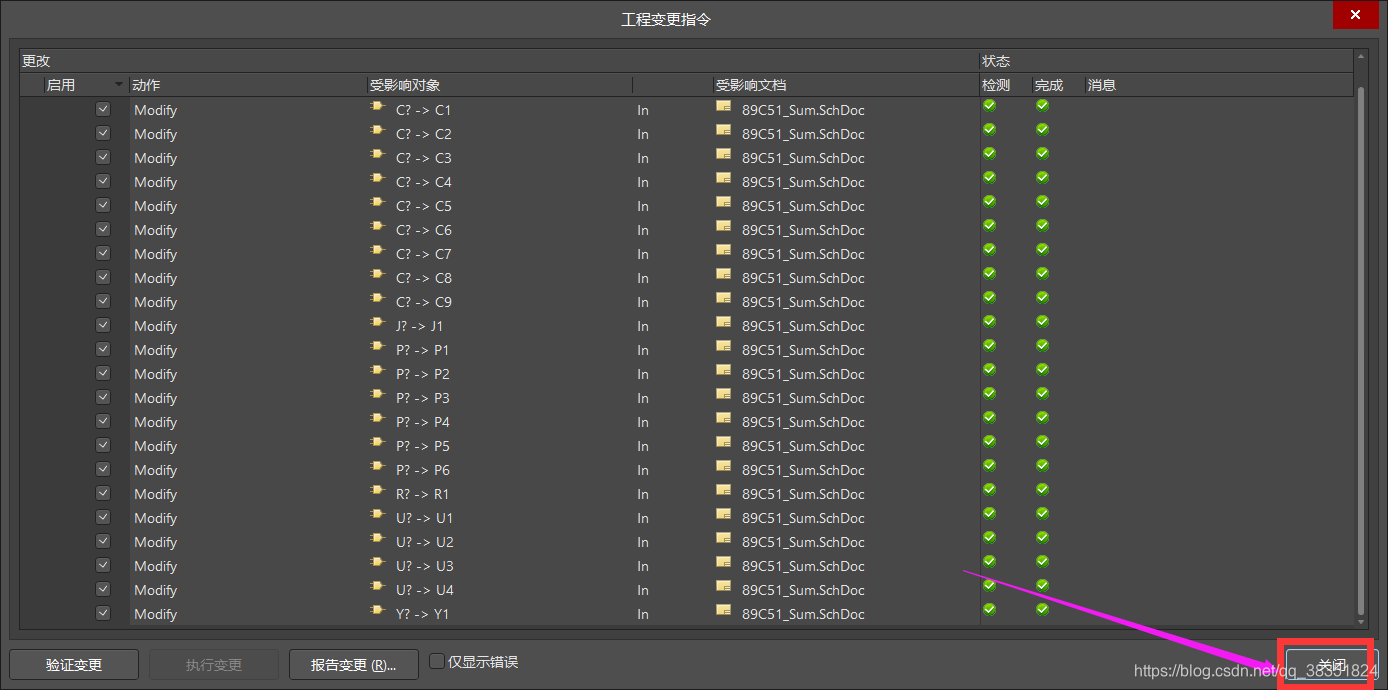1388x690 pixels.
Task: Uncheck the enable checkbox for C? -> C2
Action: point(103,133)
